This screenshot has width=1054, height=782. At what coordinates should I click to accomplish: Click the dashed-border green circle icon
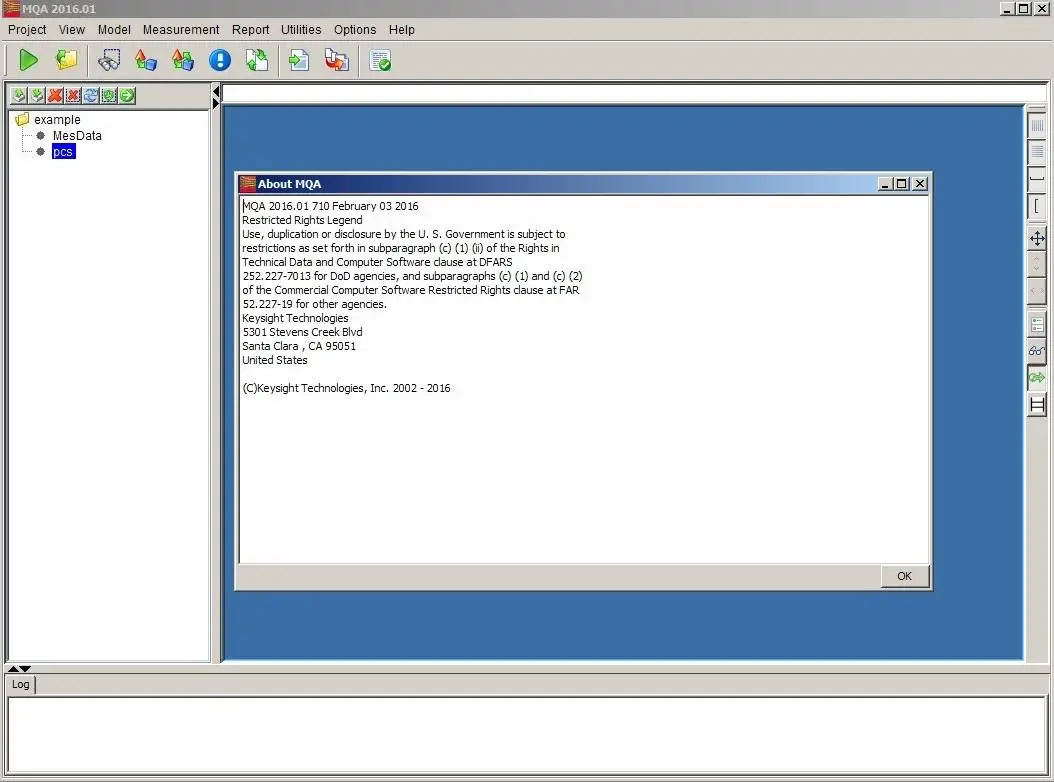[x=109, y=95]
